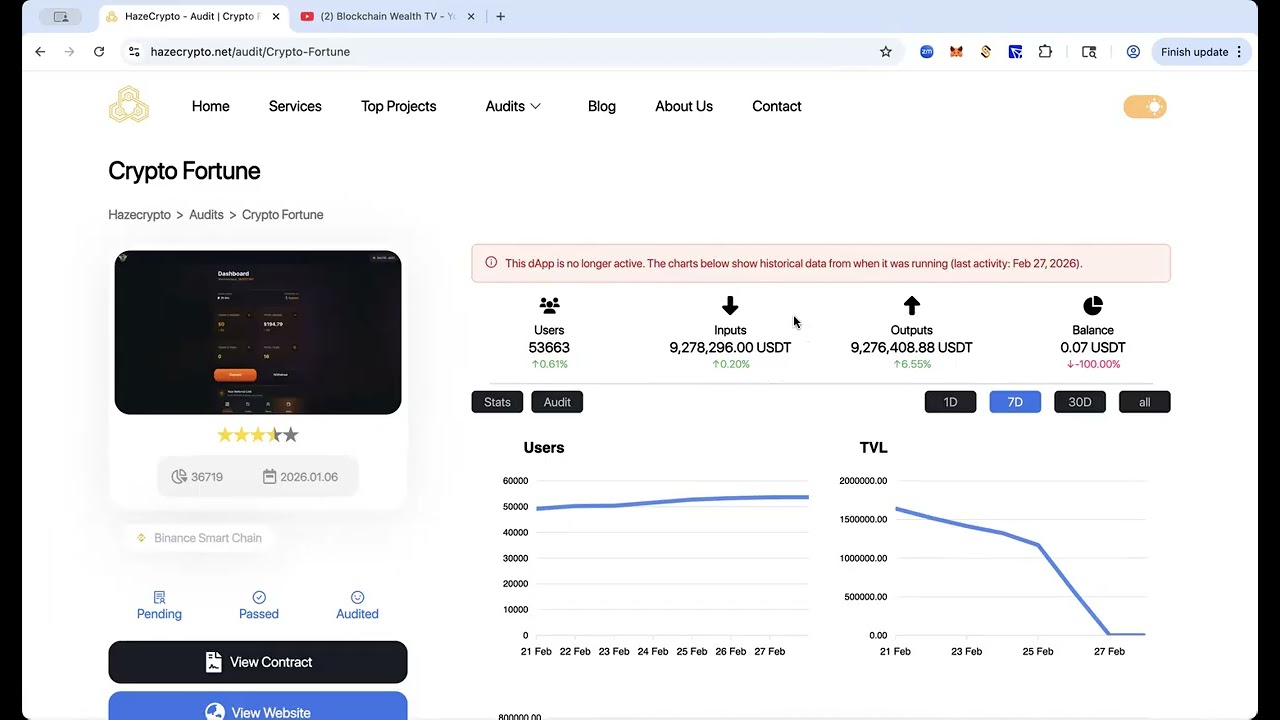Click the info icon in the inactive dApp alert
Viewport: 1280px width, 720px height.
(491, 263)
